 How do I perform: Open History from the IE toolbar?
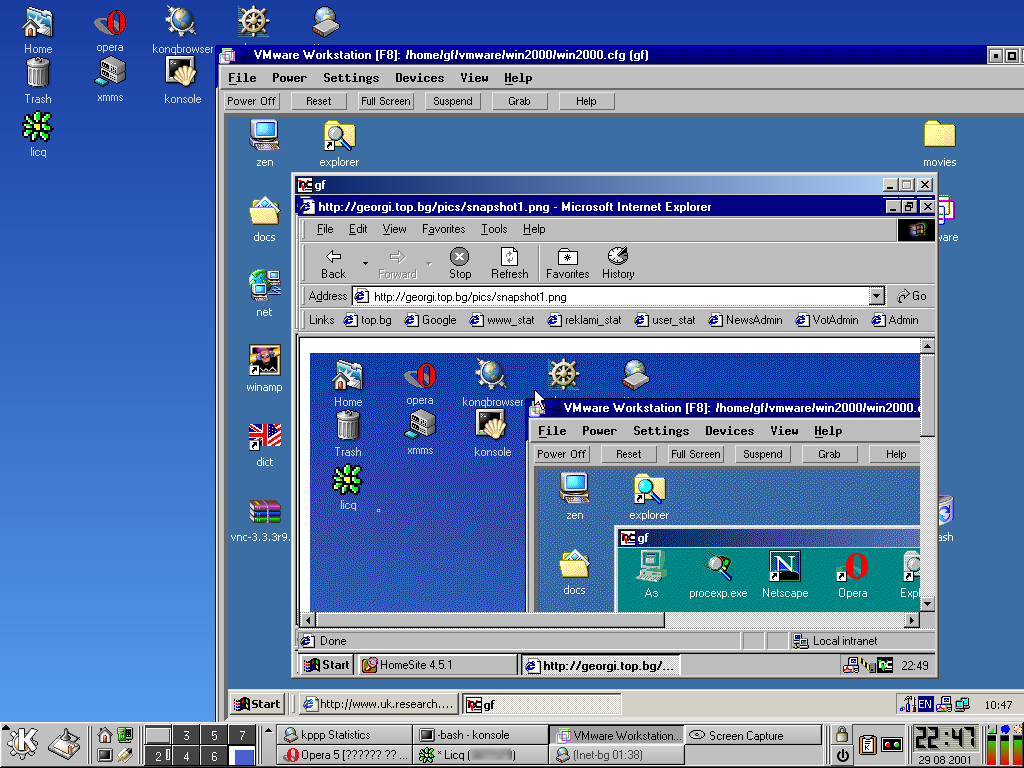tap(618, 264)
